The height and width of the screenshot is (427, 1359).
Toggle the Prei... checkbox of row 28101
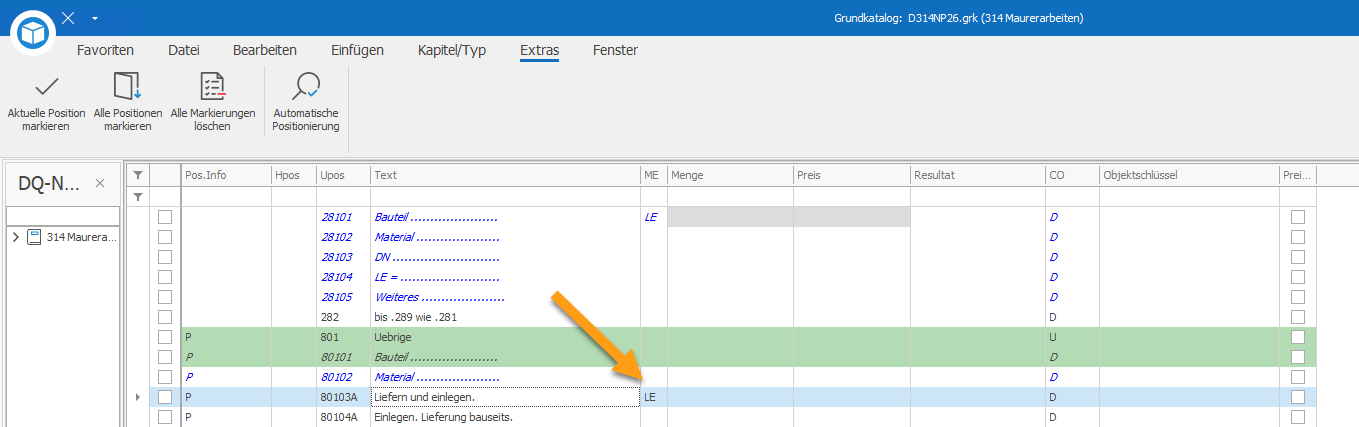(1298, 217)
